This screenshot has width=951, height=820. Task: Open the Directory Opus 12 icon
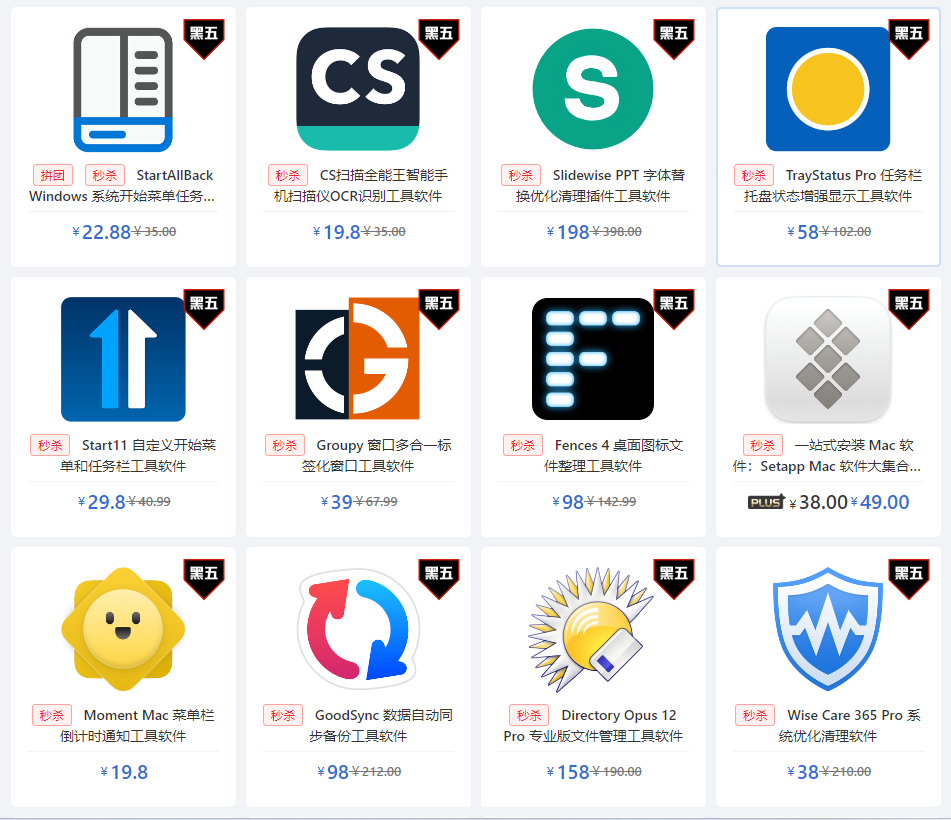(x=591, y=629)
